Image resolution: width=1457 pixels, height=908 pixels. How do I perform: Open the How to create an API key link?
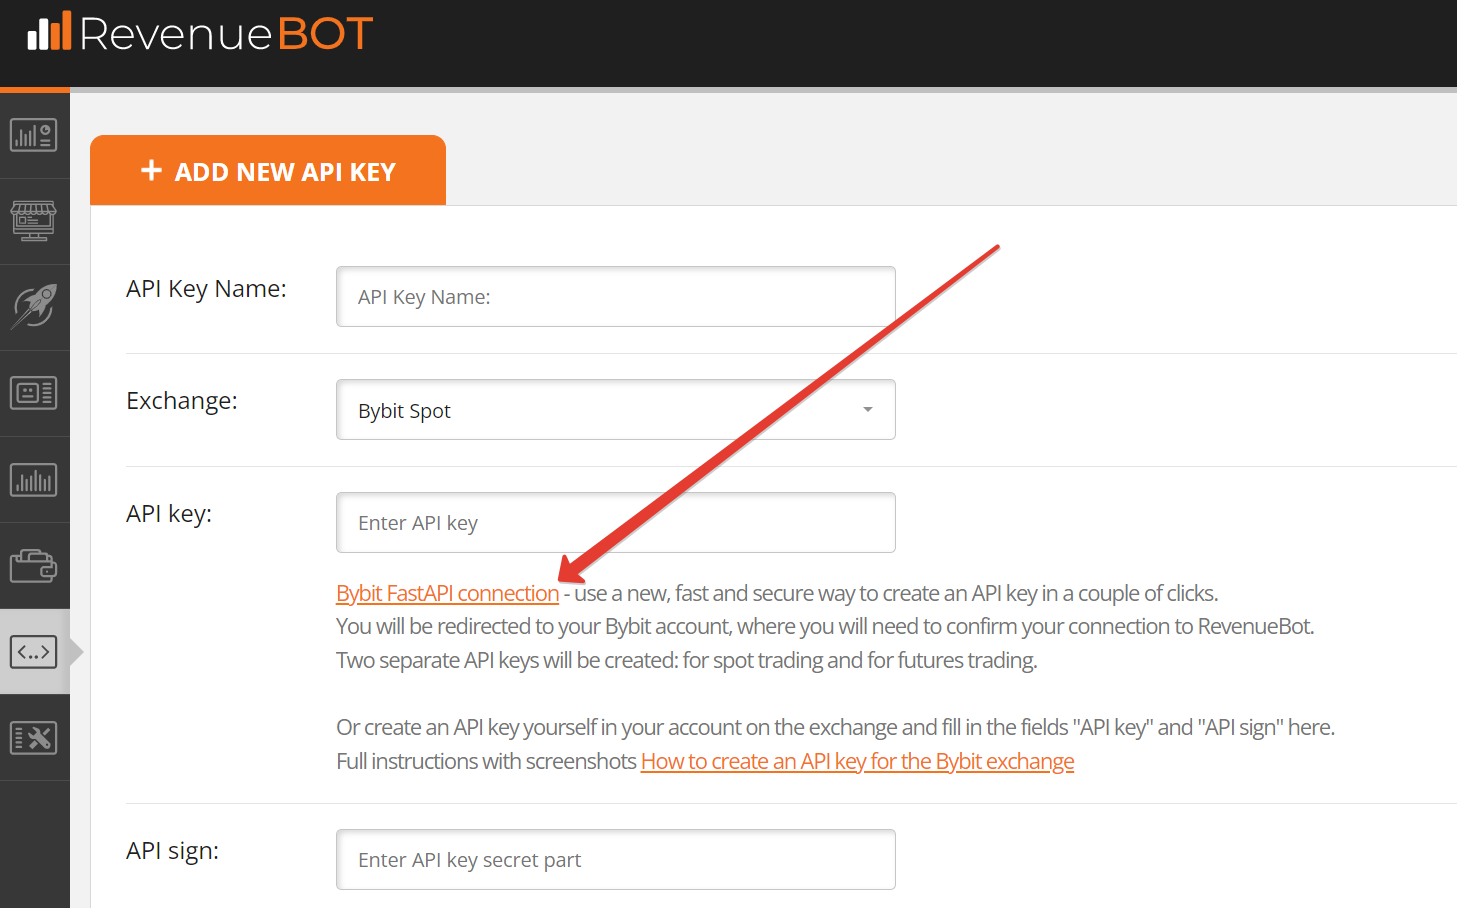[857, 761]
